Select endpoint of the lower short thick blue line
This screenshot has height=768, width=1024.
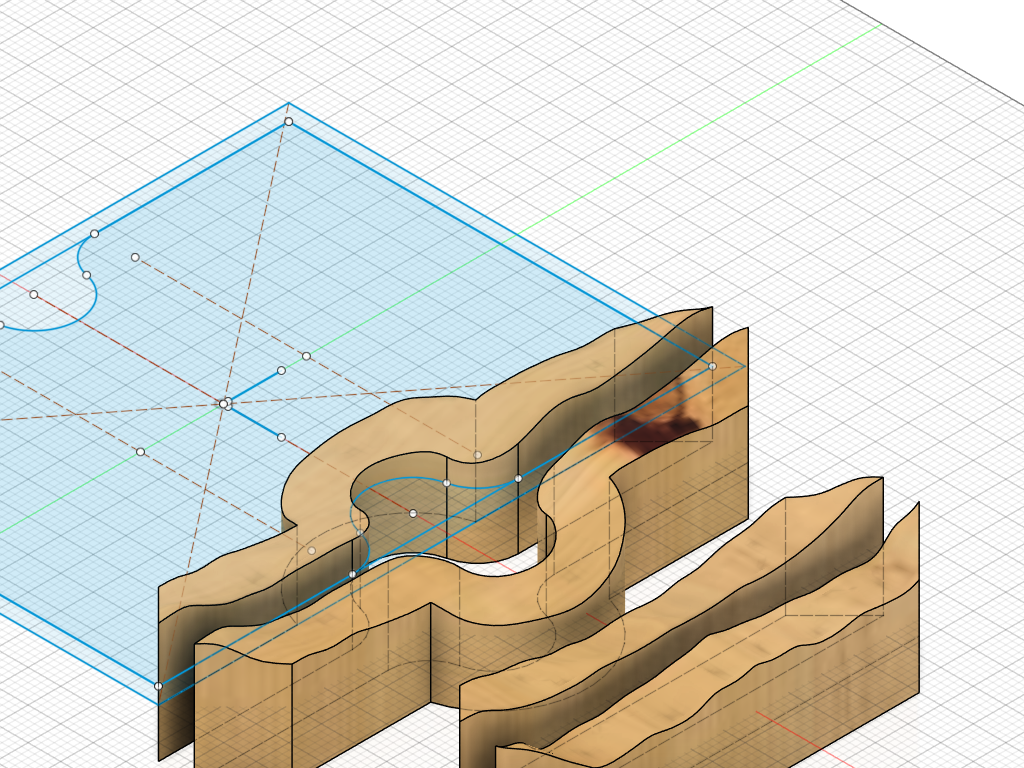point(281,438)
